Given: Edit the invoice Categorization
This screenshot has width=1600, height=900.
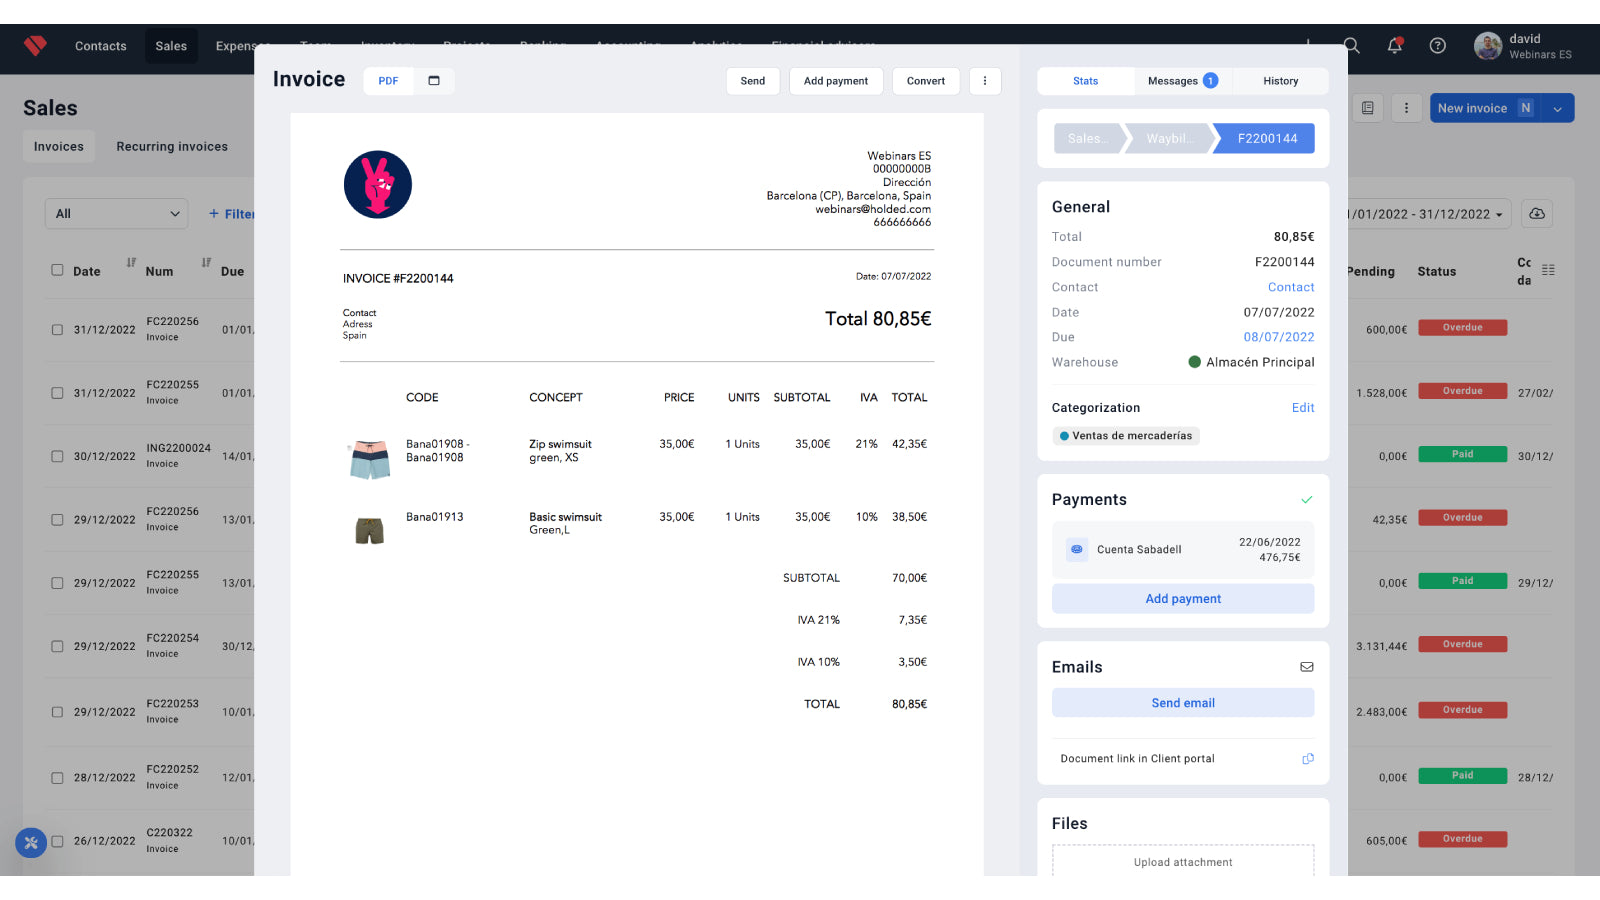Looking at the screenshot, I should (x=1303, y=407).
